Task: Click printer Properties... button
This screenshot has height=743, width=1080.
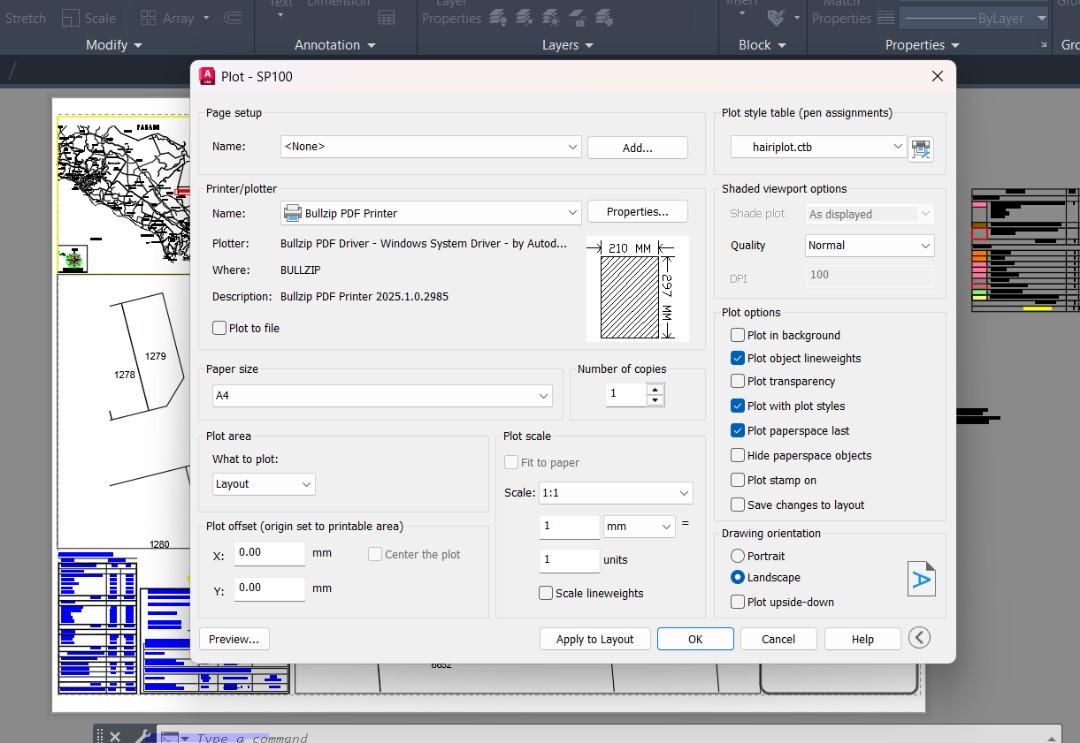Action: [x=637, y=211]
